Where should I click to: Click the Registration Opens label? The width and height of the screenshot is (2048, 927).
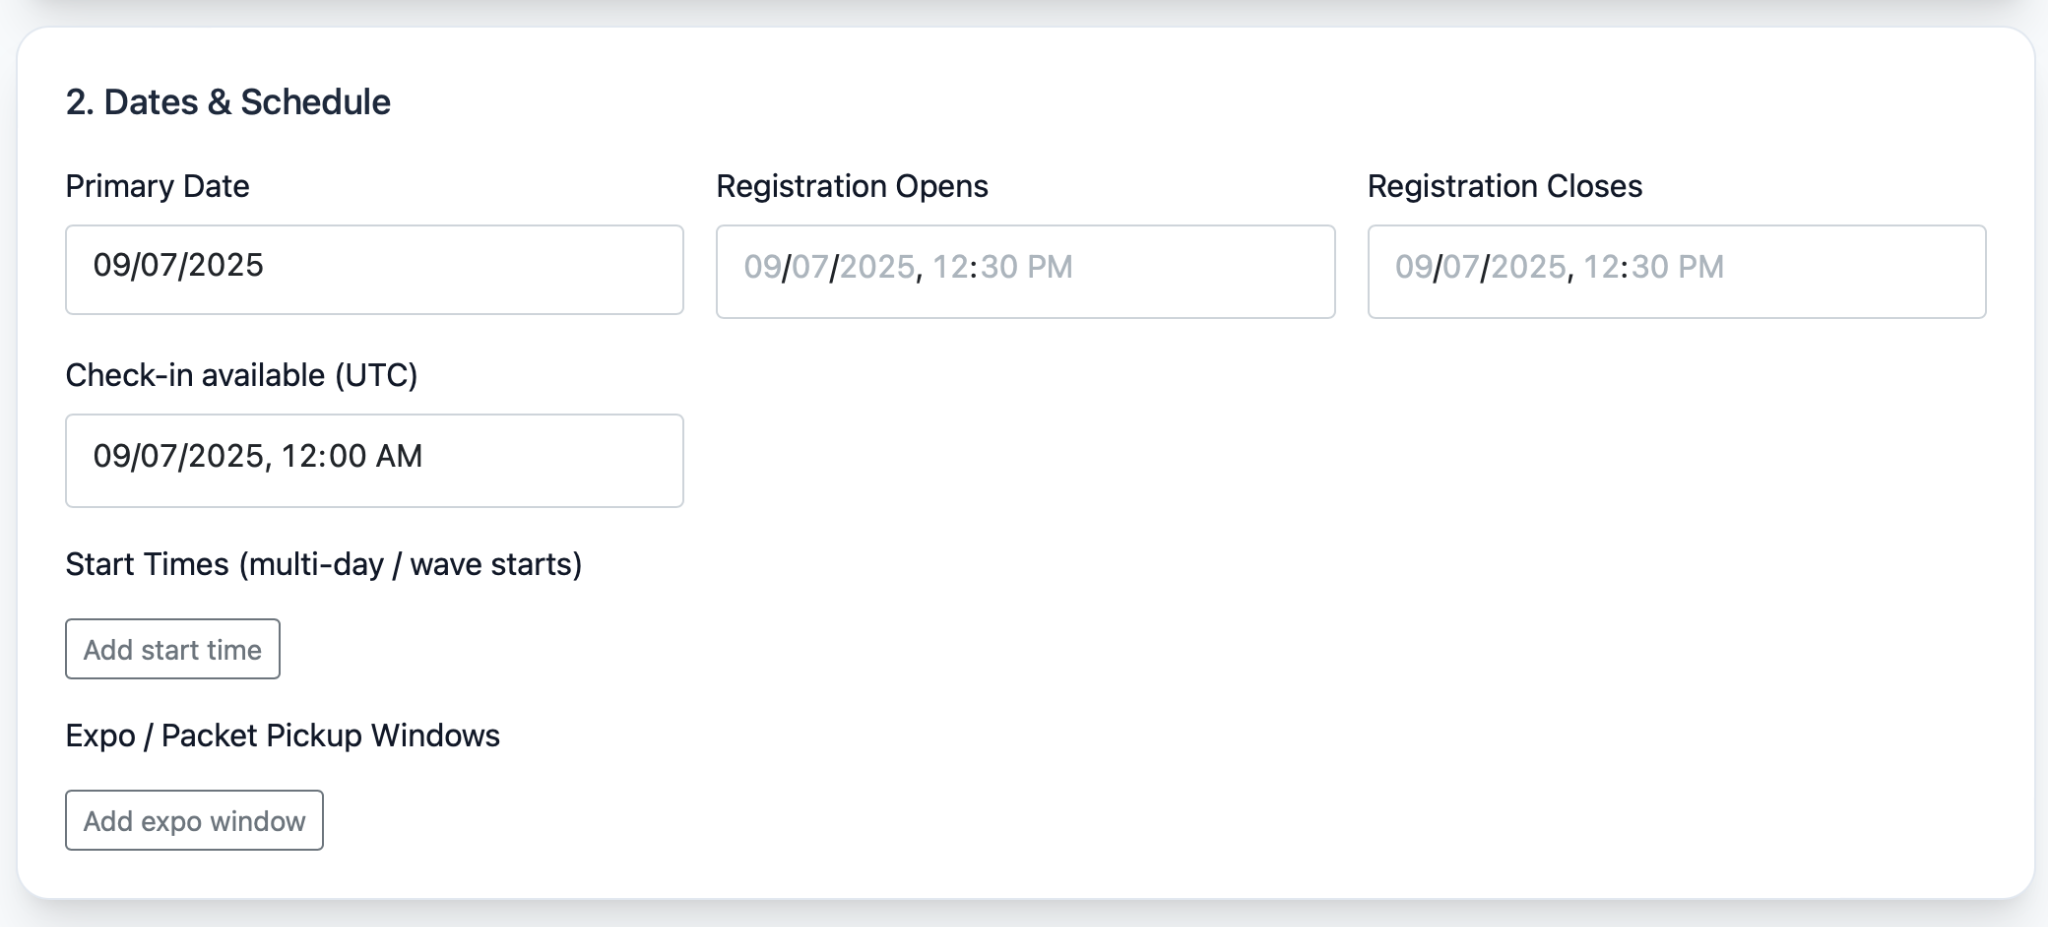(852, 186)
